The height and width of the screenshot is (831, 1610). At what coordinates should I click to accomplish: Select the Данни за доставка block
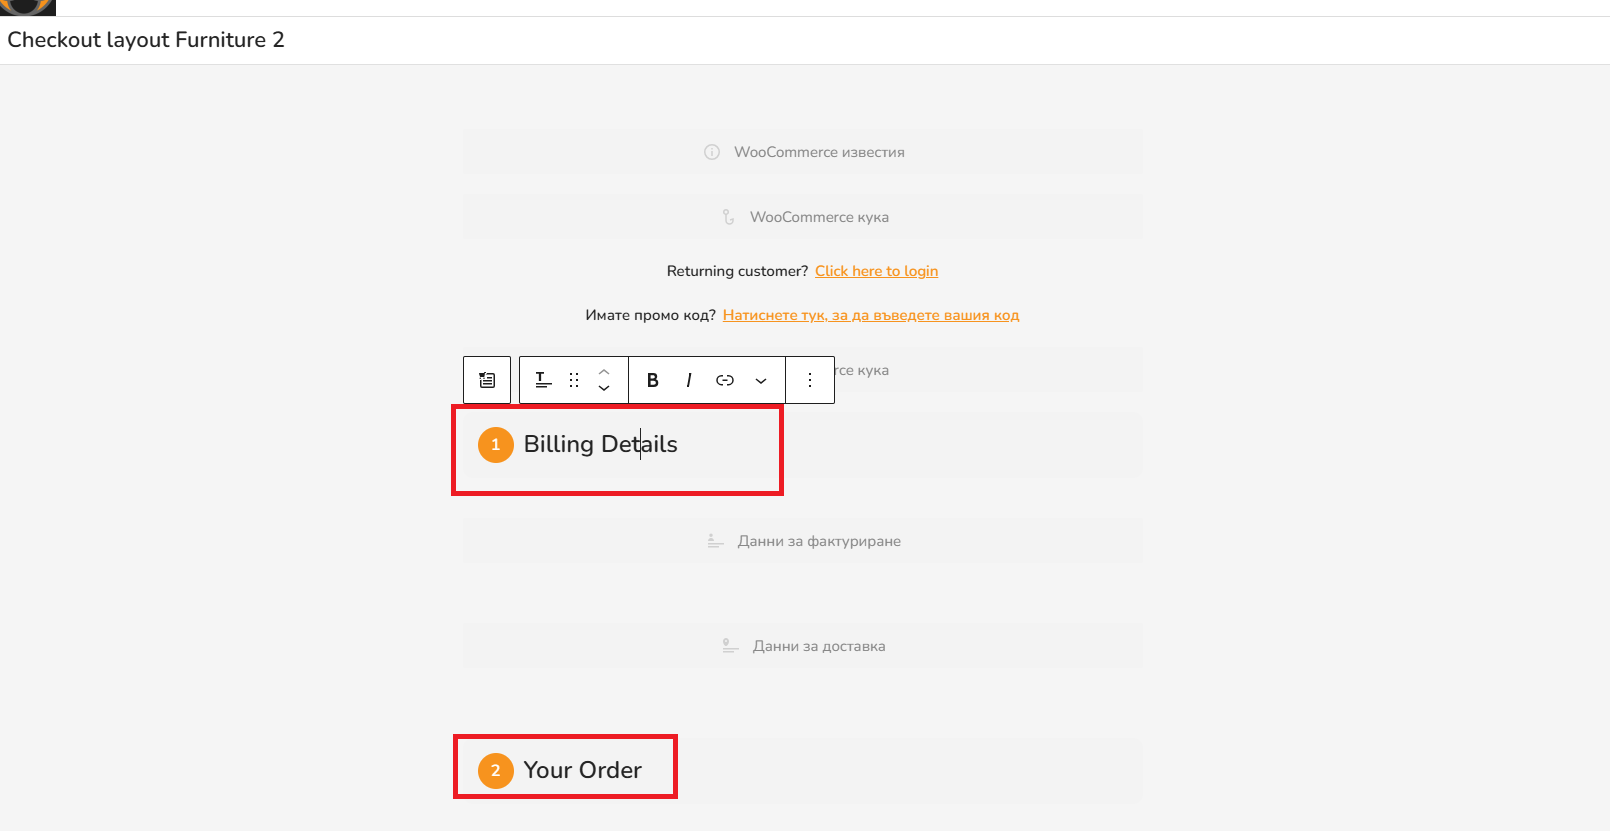coord(802,646)
